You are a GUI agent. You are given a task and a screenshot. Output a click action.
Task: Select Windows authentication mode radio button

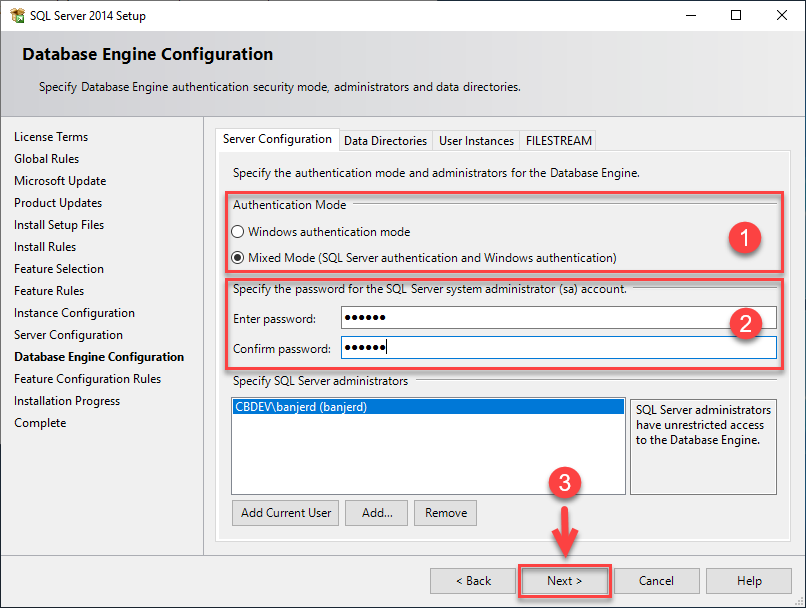tap(237, 232)
